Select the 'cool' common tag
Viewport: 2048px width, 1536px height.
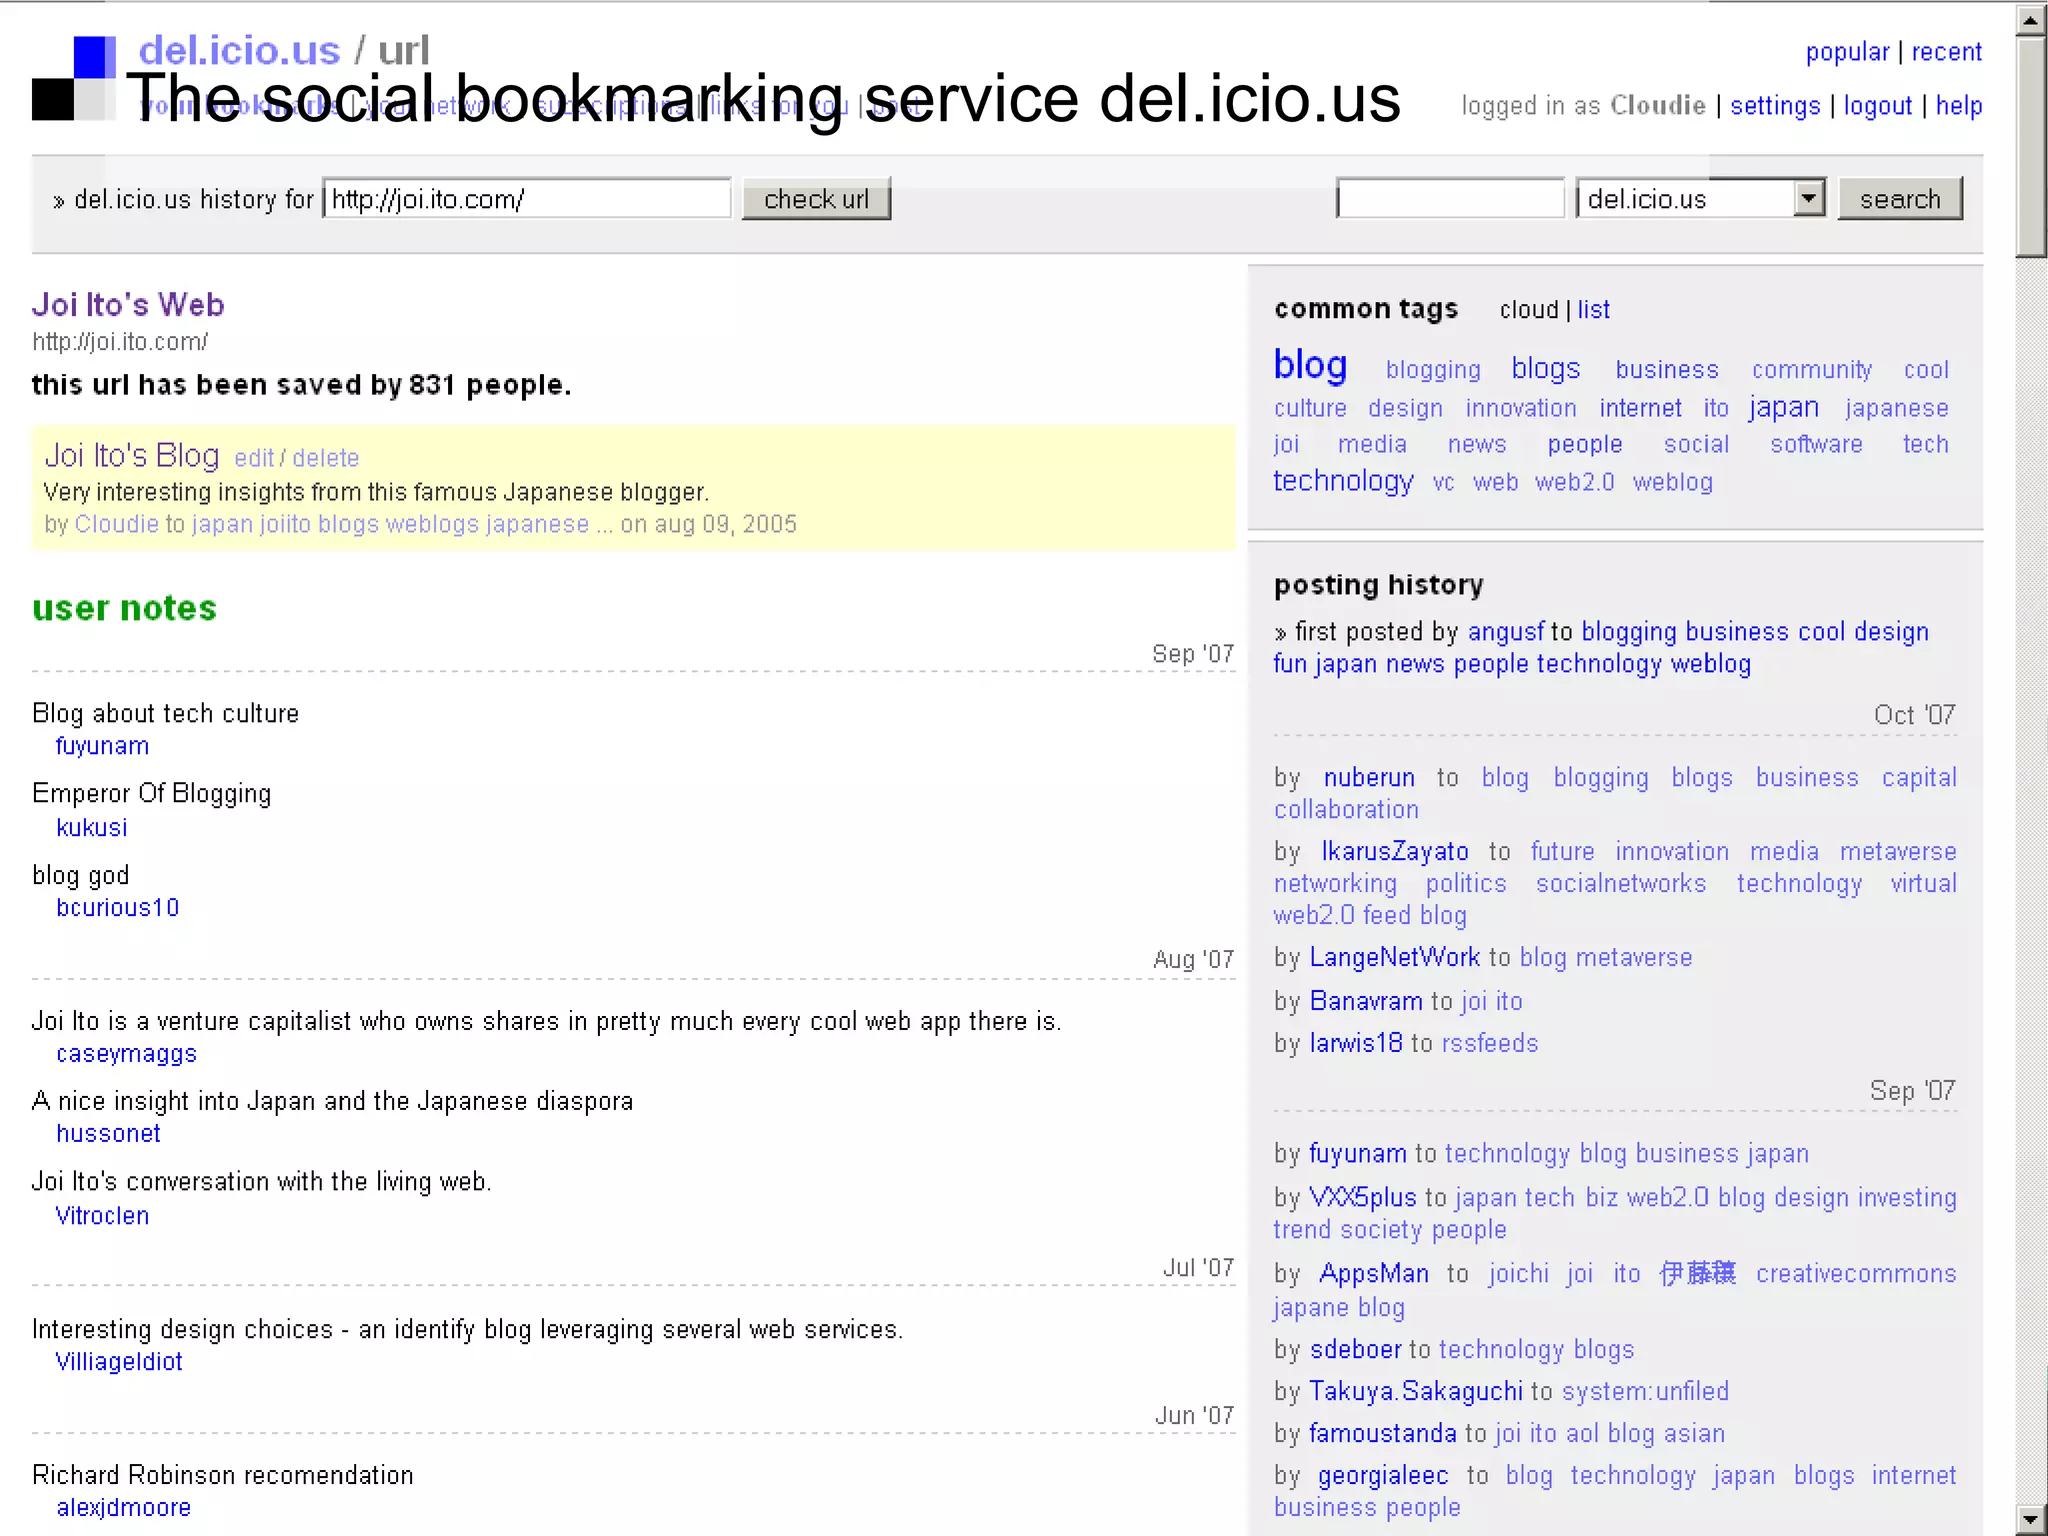point(1926,370)
